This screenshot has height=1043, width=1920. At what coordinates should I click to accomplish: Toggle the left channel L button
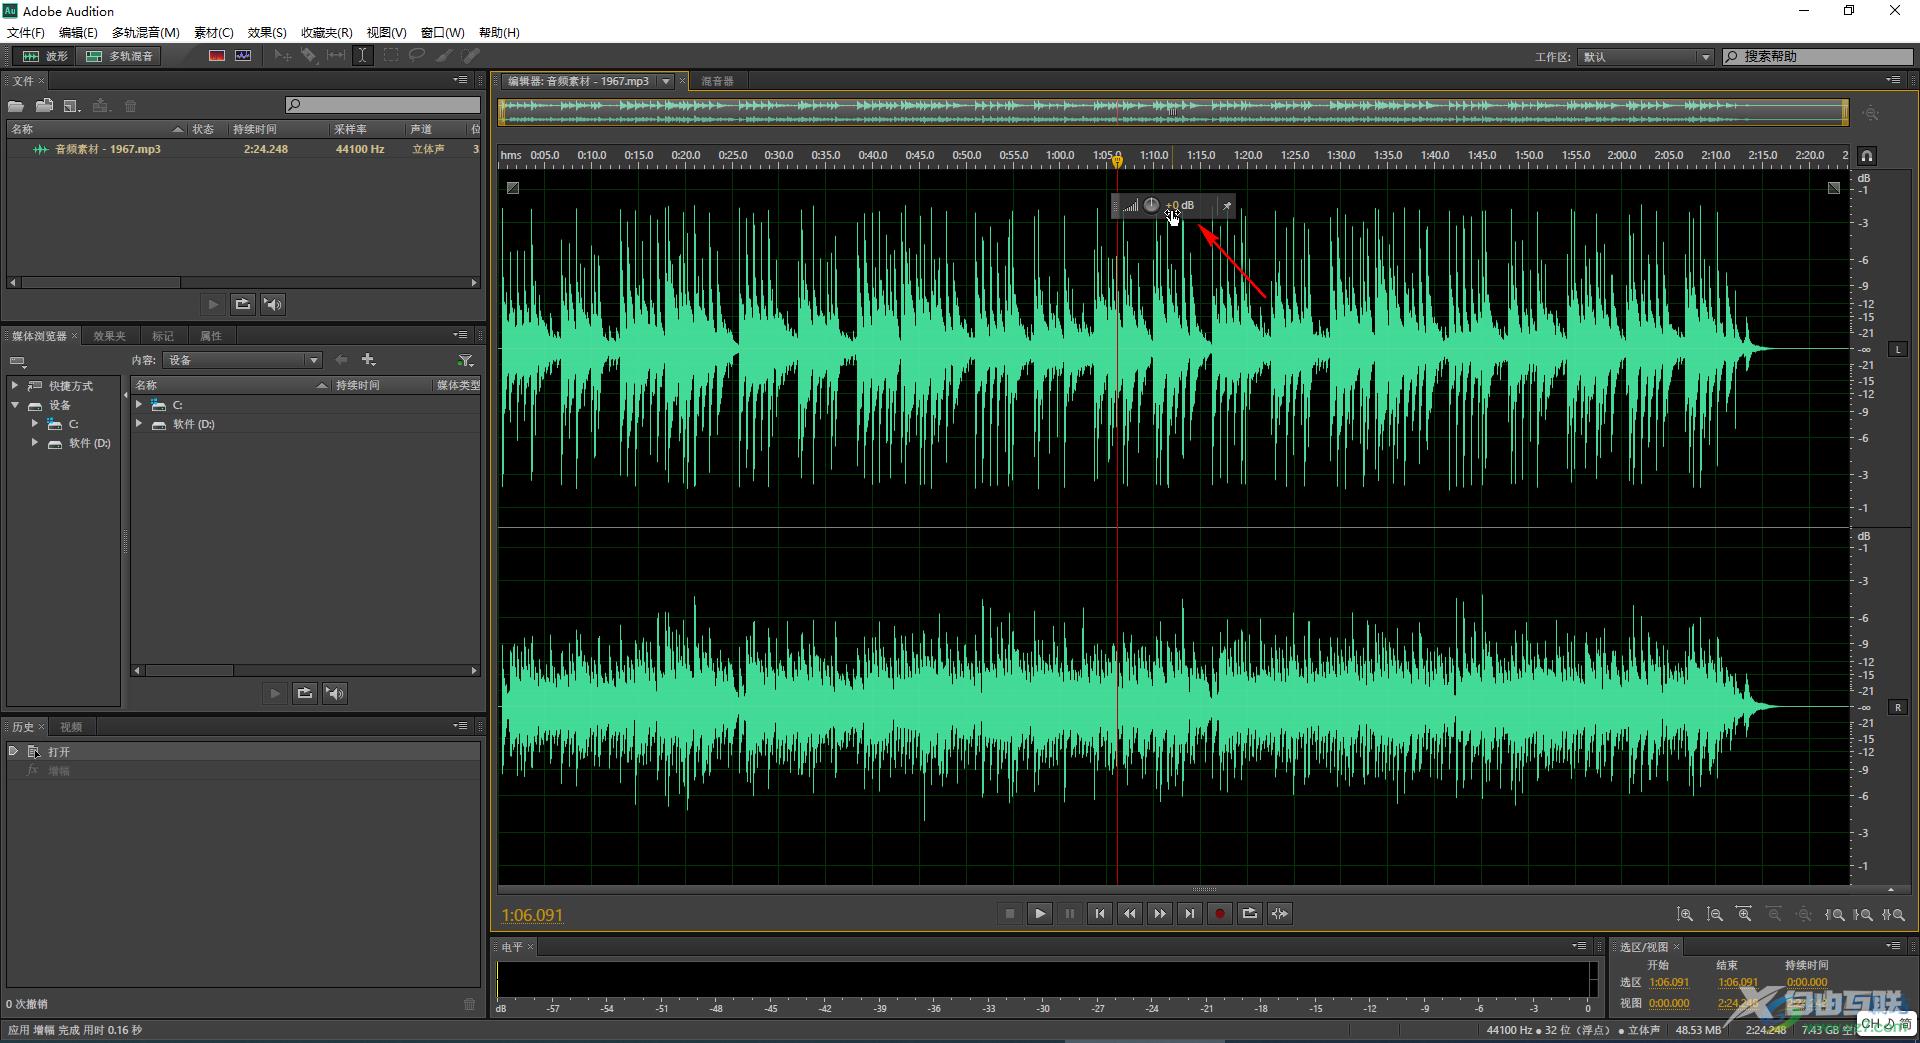pyautogui.click(x=1898, y=349)
